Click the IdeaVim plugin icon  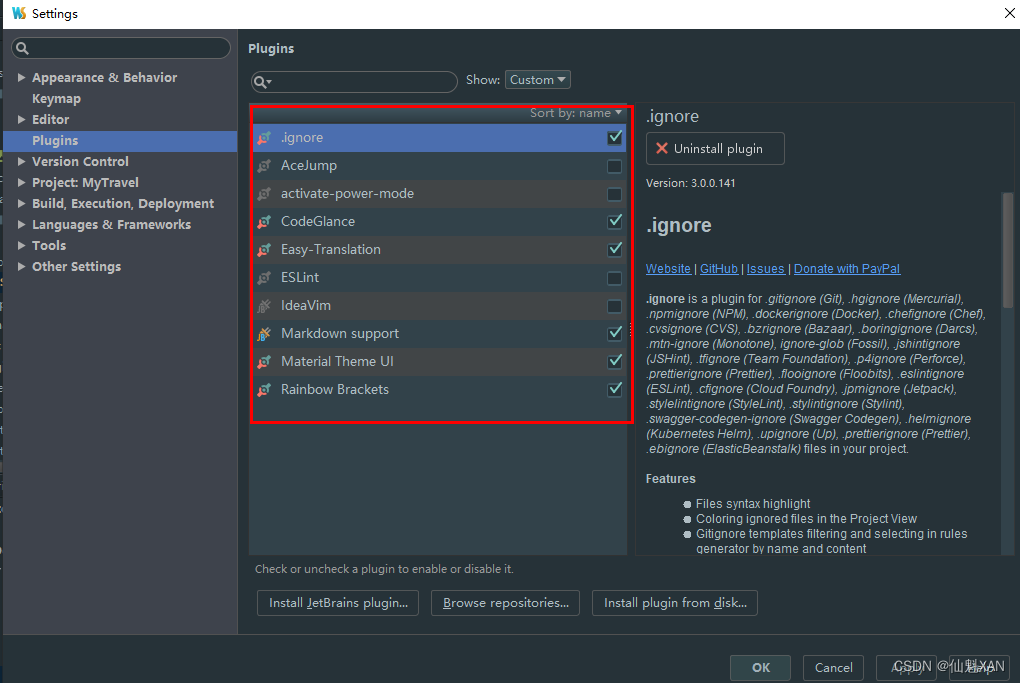264,306
